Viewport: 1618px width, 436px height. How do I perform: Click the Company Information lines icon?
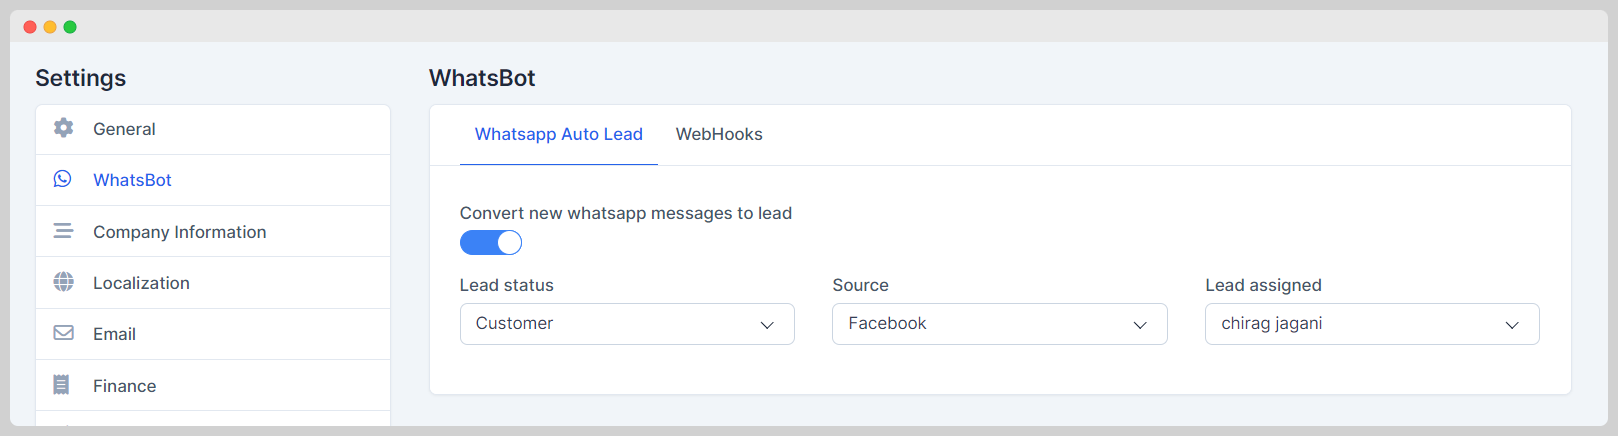pyautogui.click(x=63, y=231)
